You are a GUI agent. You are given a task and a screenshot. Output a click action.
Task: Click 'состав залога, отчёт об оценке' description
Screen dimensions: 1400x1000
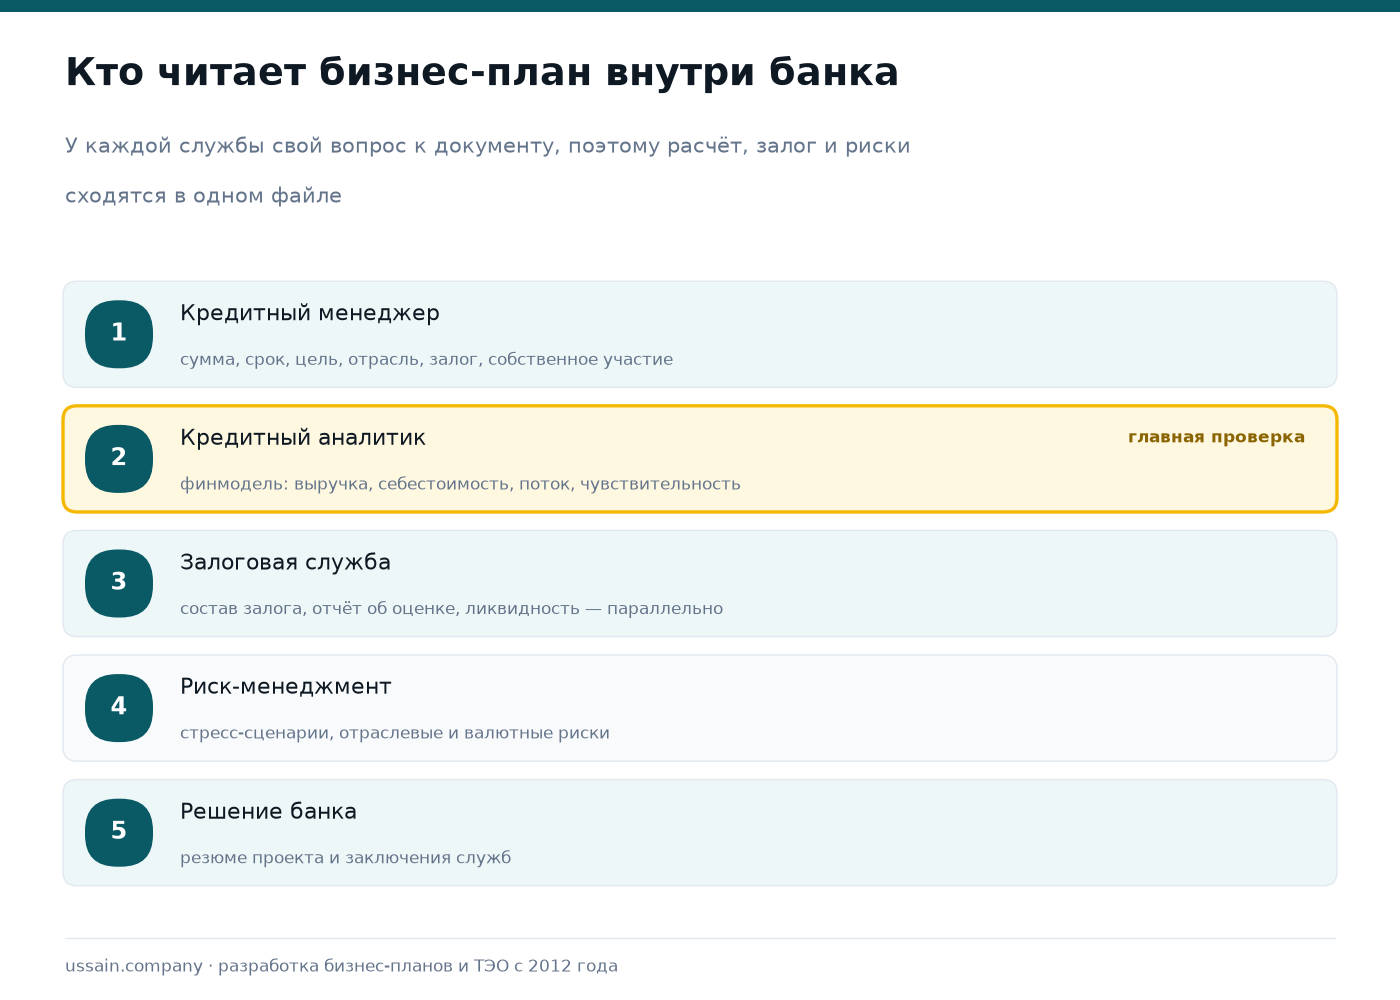(451, 608)
